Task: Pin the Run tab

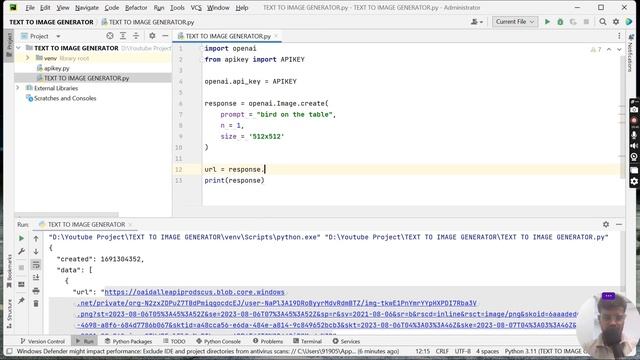Action: [x=21, y=301]
